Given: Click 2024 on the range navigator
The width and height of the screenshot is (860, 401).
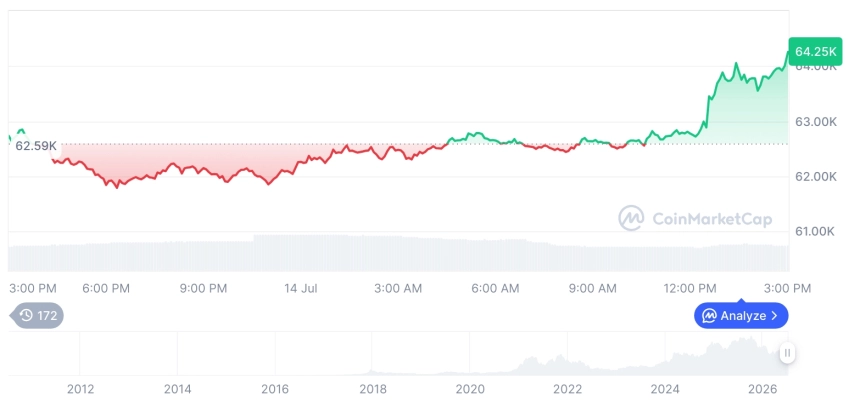Looking at the screenshot, I should tap(665, 389).
